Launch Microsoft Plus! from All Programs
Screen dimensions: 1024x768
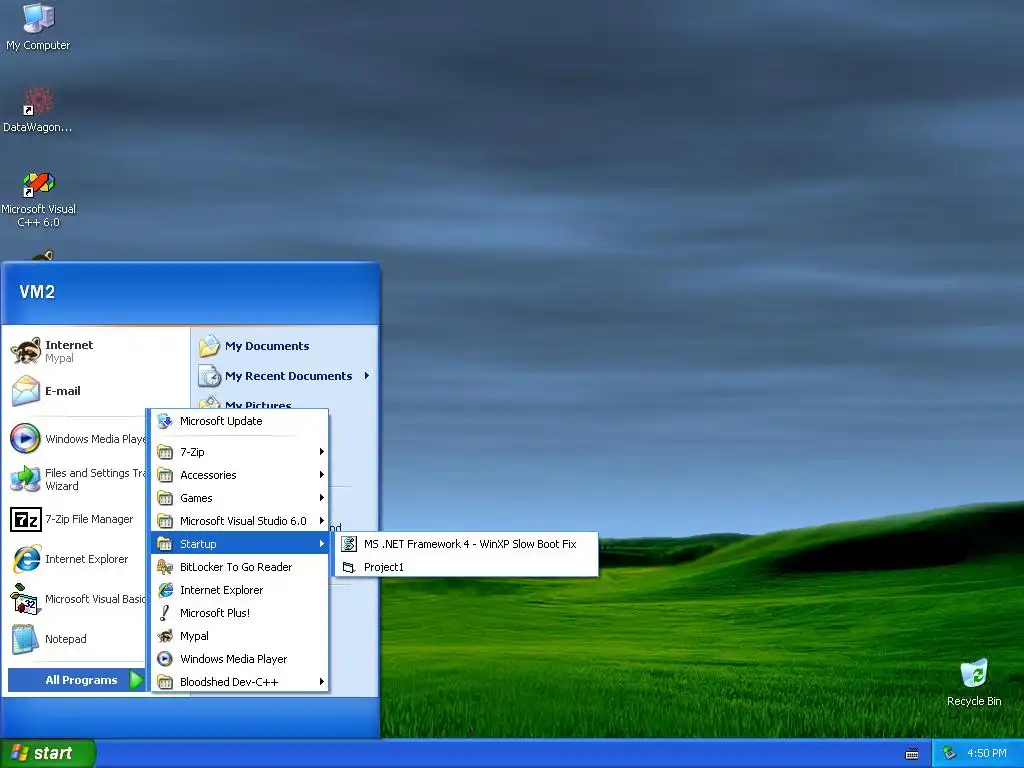(240, 613)
